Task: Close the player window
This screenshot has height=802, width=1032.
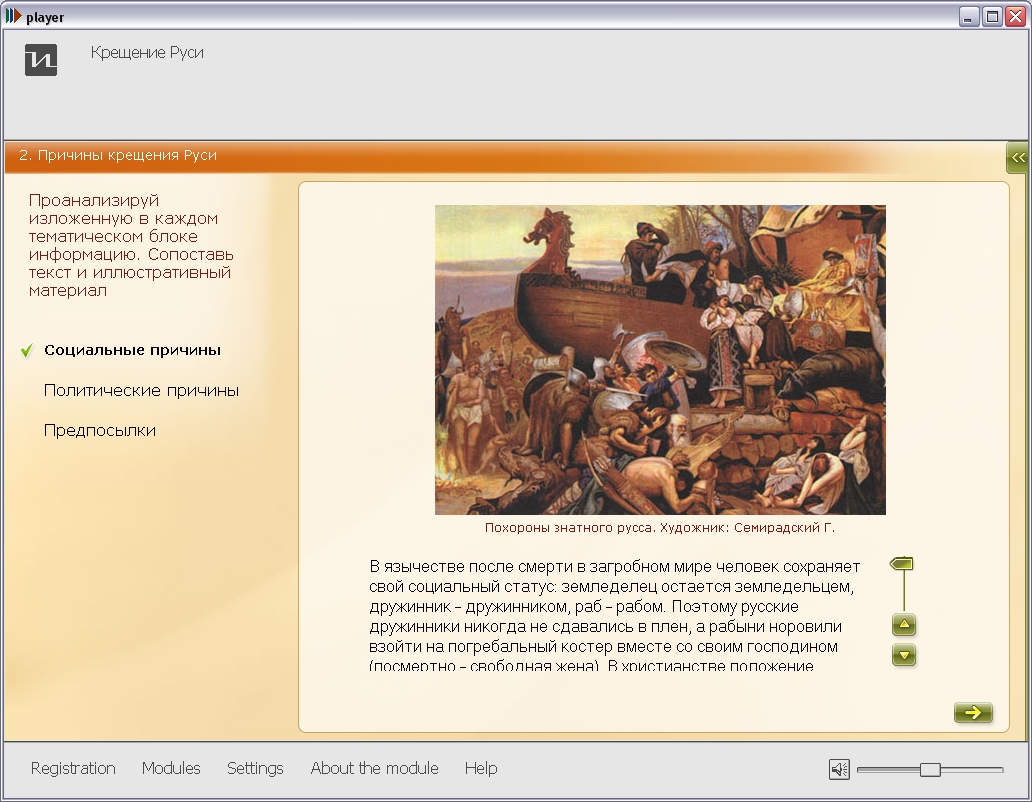Action: tap(1016, 16)
